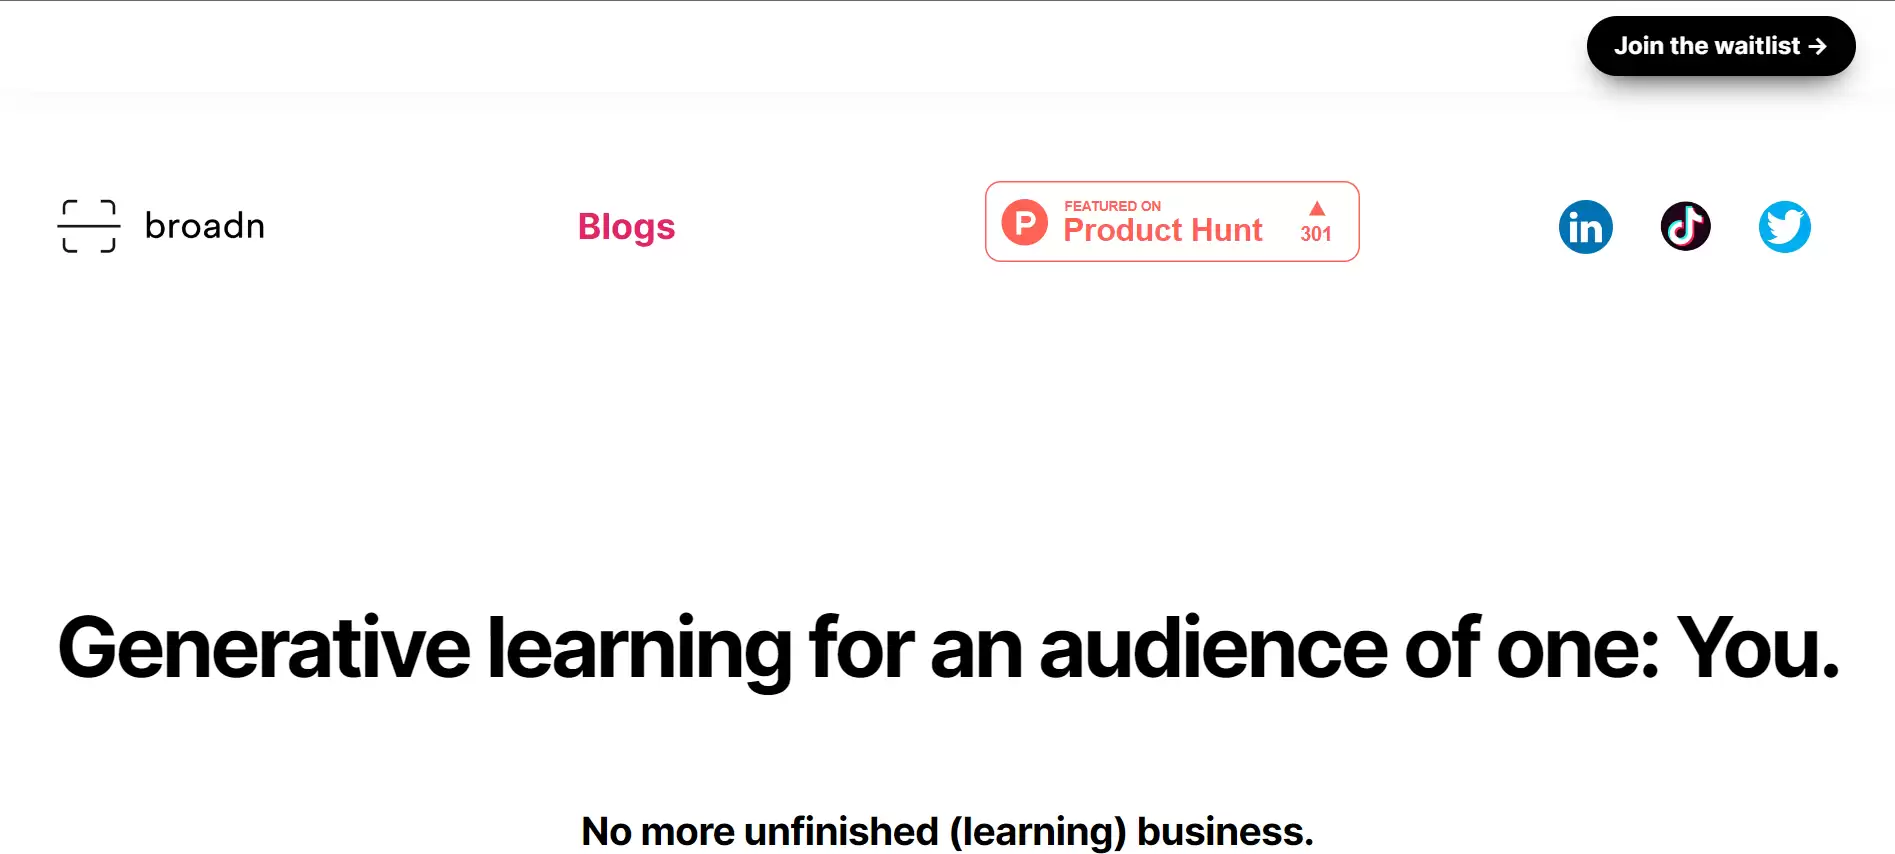This screenshot has width=1895, height=854.
Task: Open Twitter via the bird icon
Action: coord(1785,227)
